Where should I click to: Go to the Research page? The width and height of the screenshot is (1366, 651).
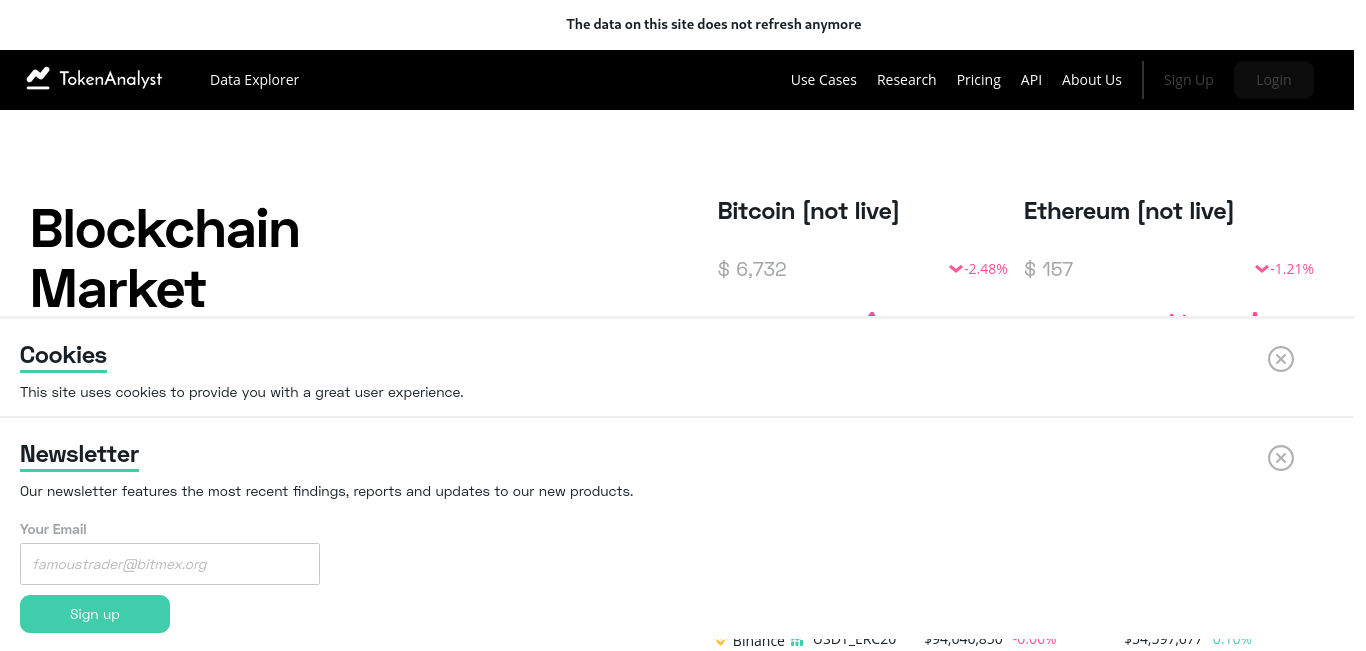[x=906, y=80]
